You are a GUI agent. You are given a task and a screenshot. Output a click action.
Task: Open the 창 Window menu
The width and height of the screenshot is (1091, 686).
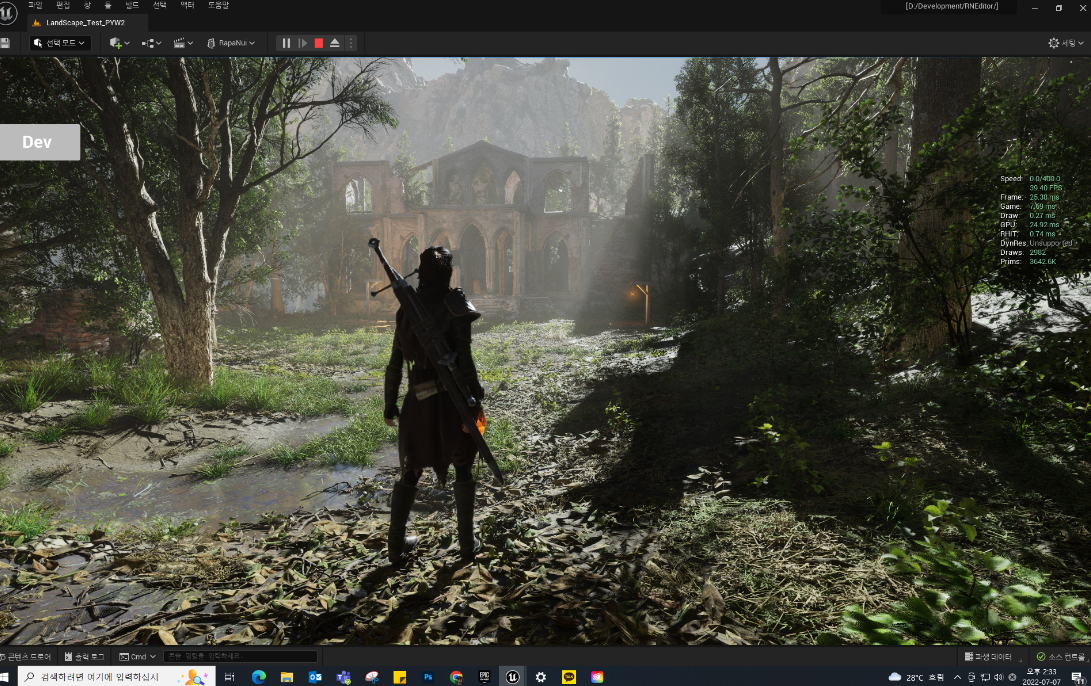(x=87, y=5)
